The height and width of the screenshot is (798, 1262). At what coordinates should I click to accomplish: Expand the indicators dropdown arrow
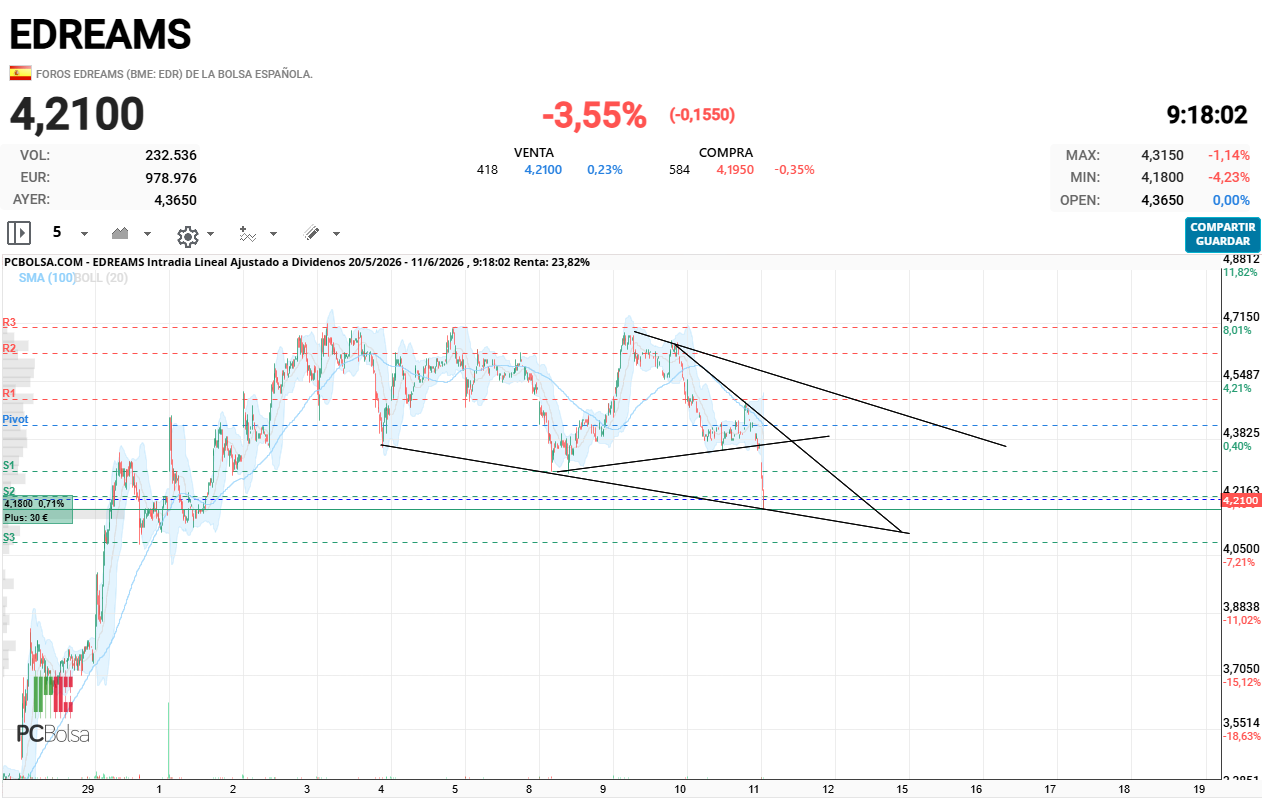(x=273, y=234)
